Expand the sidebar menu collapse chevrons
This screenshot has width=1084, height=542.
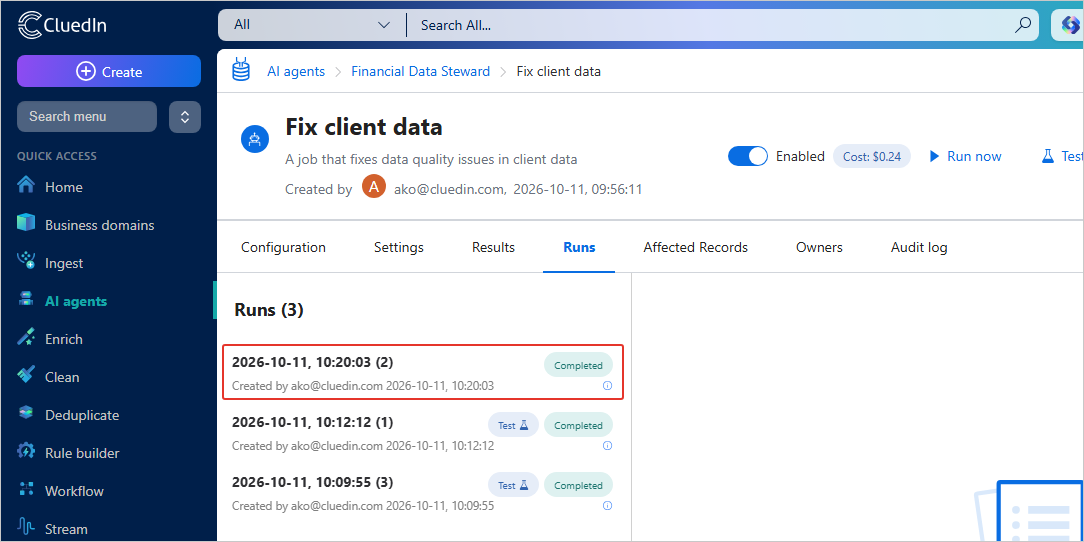click(185, 117)
